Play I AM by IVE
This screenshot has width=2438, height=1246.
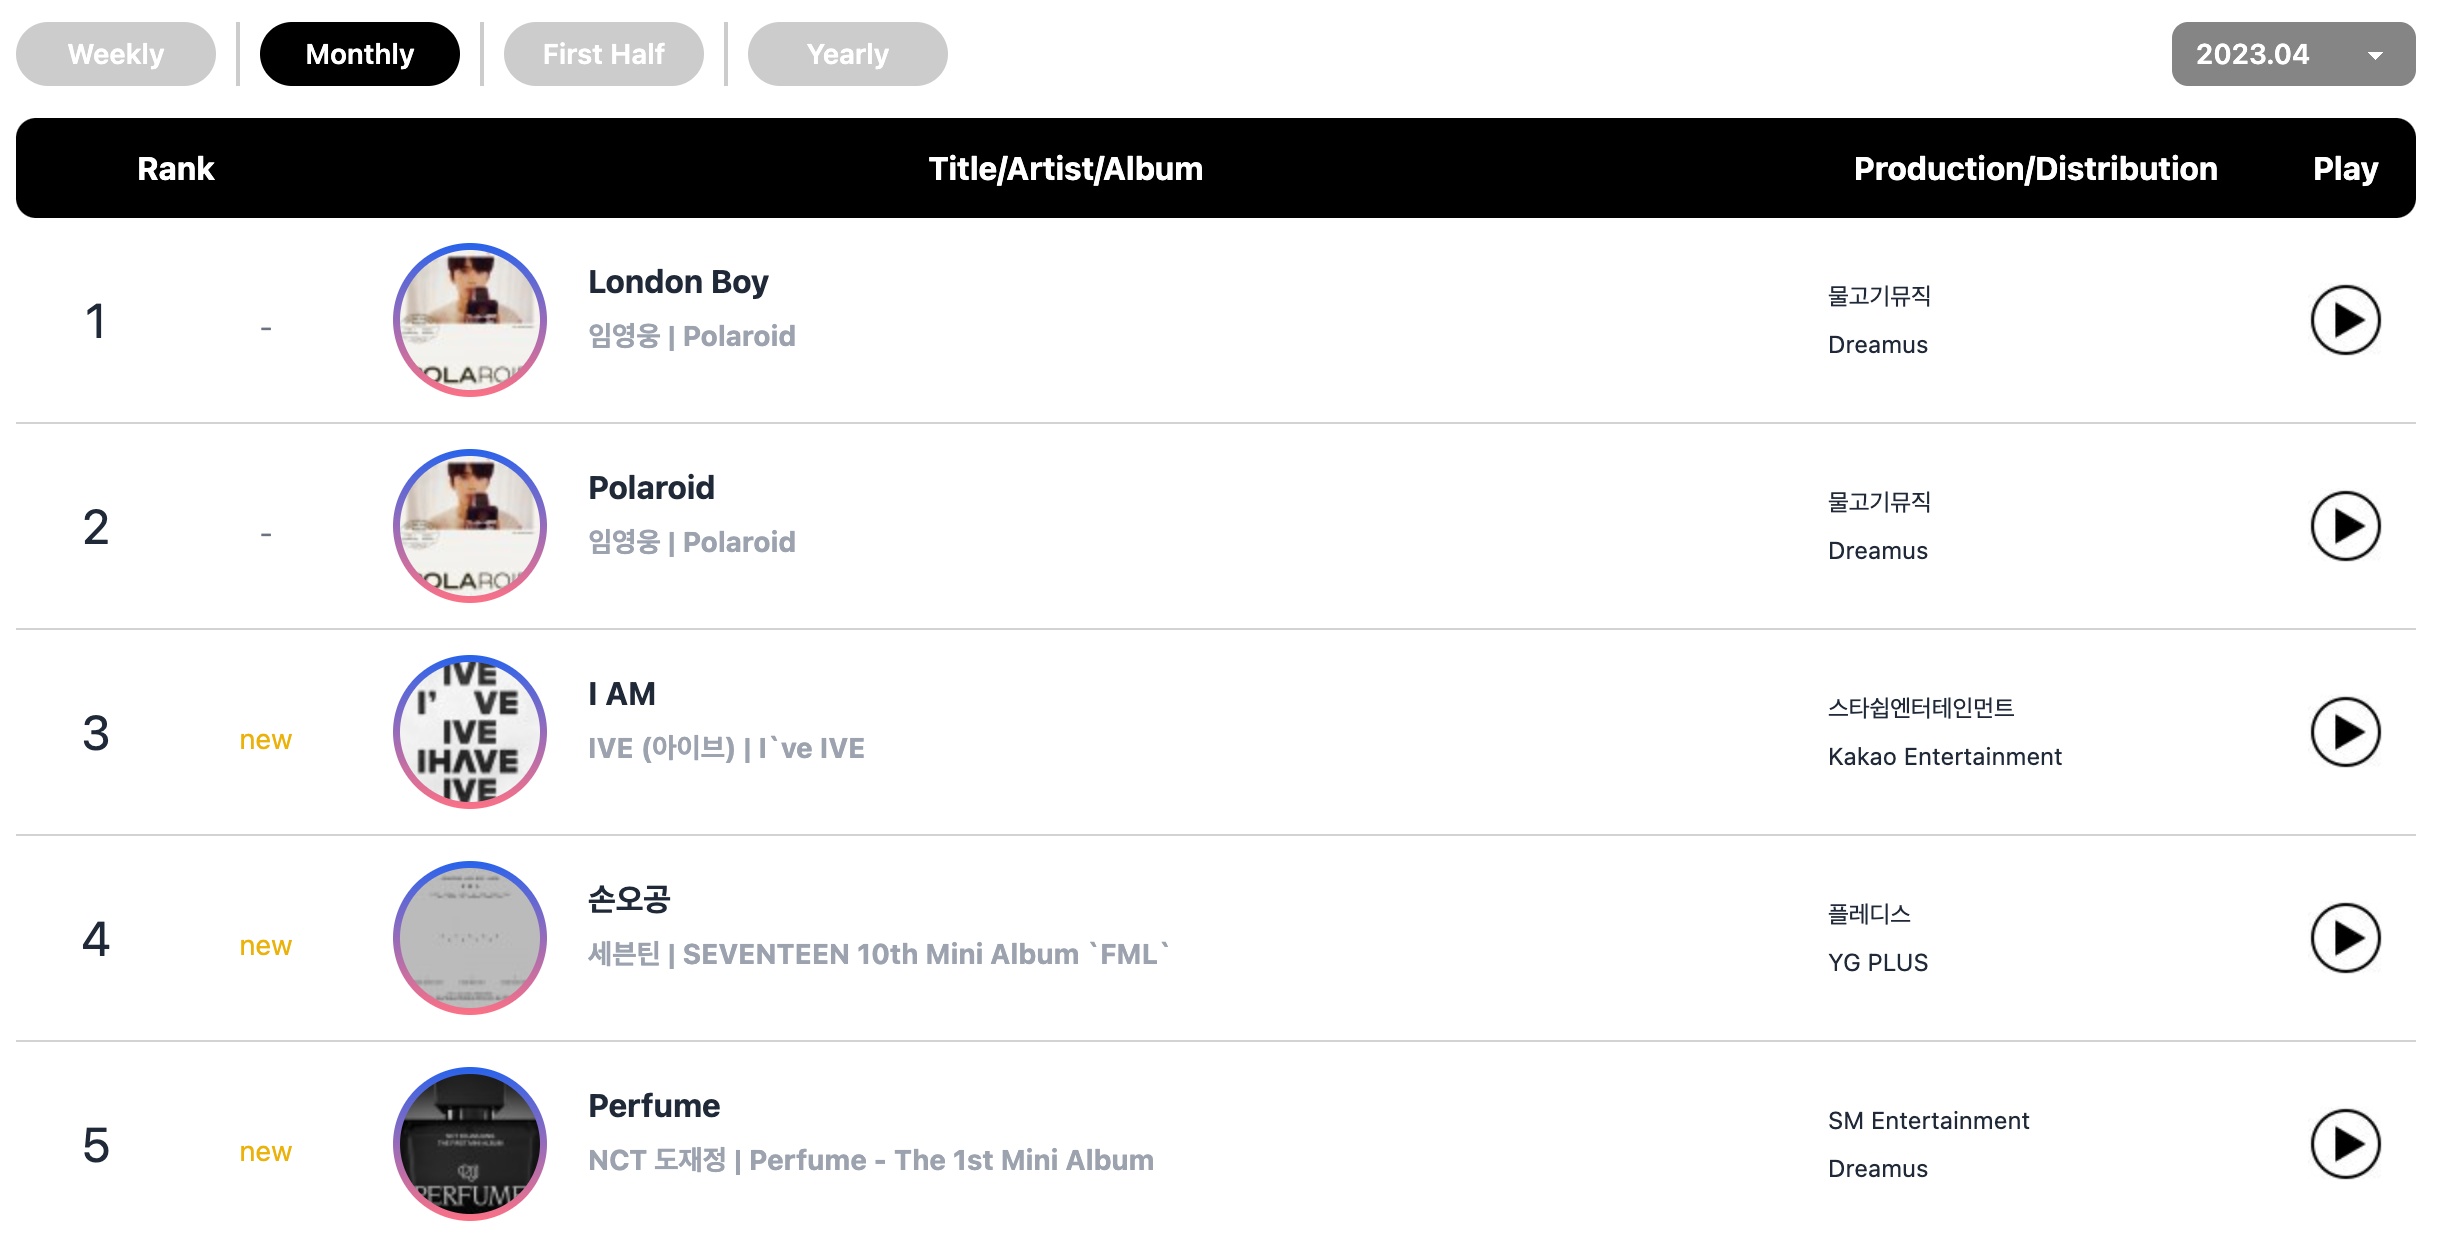pyautogui.click(x=2344, y=733)
